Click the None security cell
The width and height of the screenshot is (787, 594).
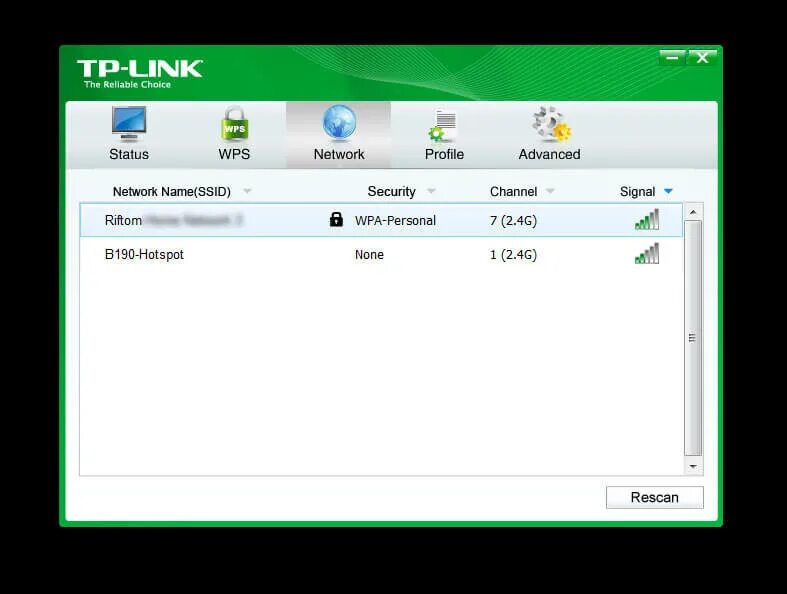369,255
